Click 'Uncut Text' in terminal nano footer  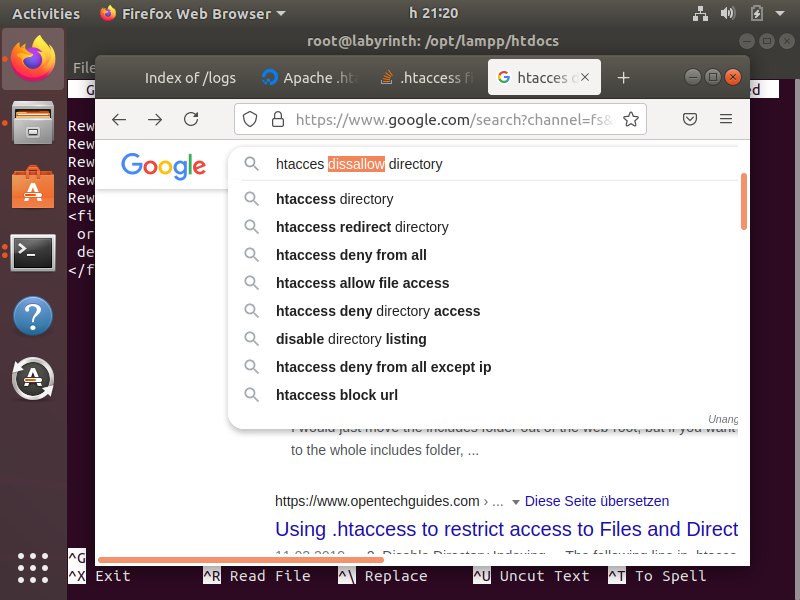[x=544, y=576]
